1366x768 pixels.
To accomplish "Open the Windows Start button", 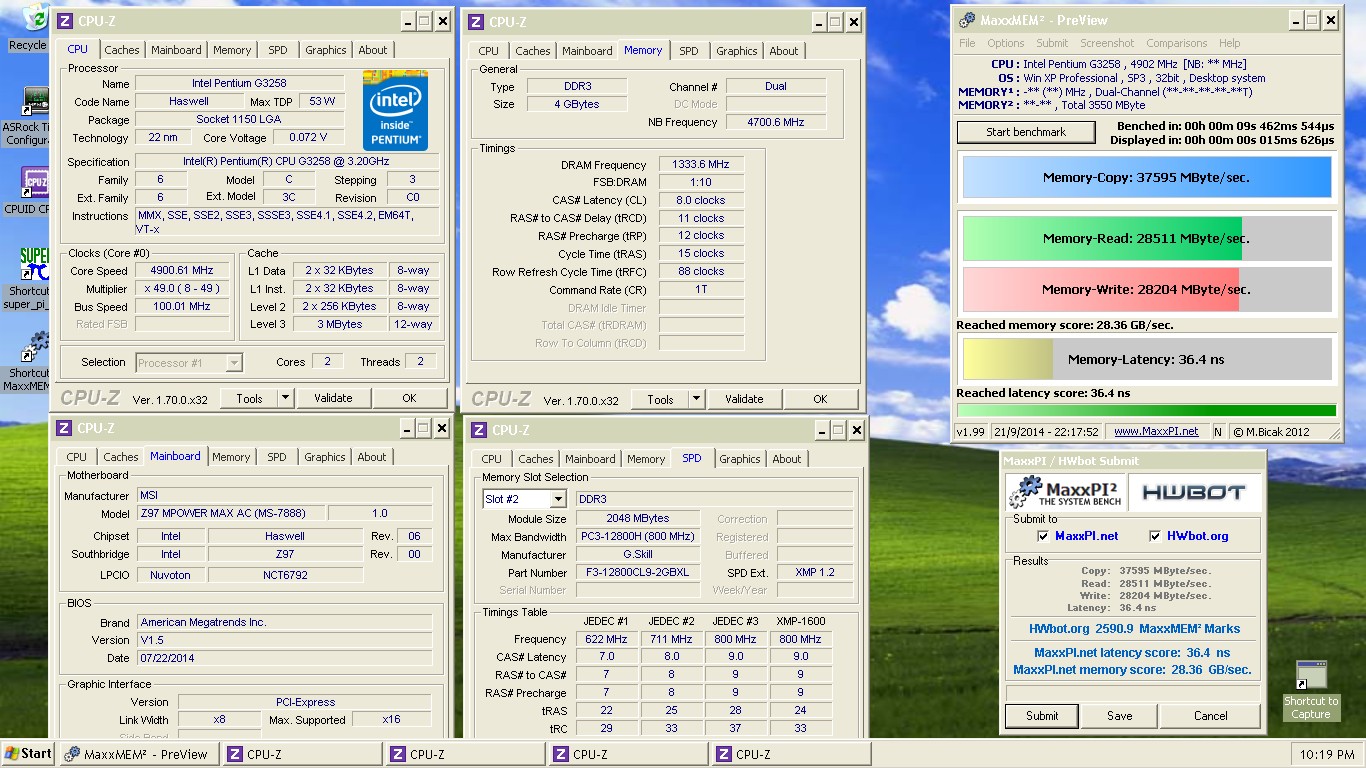I will (x=28, y=754).
